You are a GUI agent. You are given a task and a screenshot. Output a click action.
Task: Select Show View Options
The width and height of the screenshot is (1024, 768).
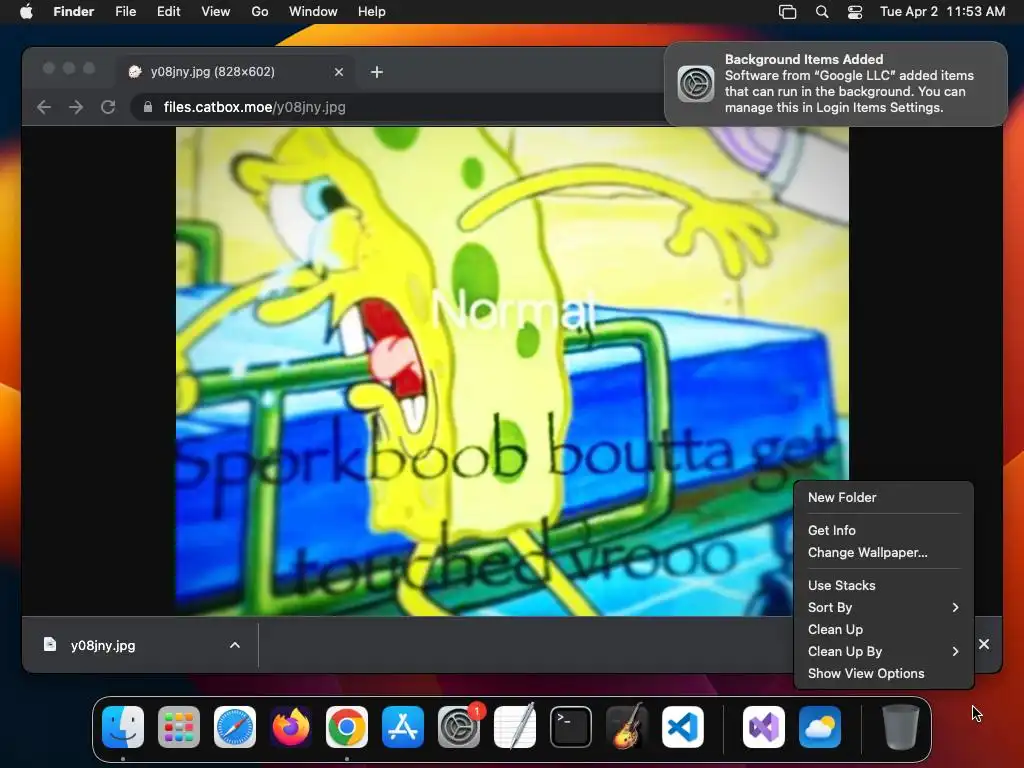tap(884, 673)
